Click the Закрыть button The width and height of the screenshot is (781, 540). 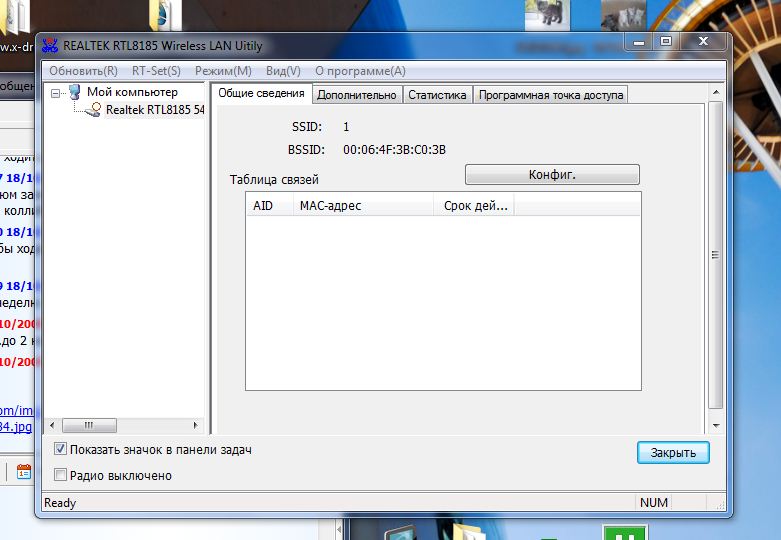click(x=673, y=452)
